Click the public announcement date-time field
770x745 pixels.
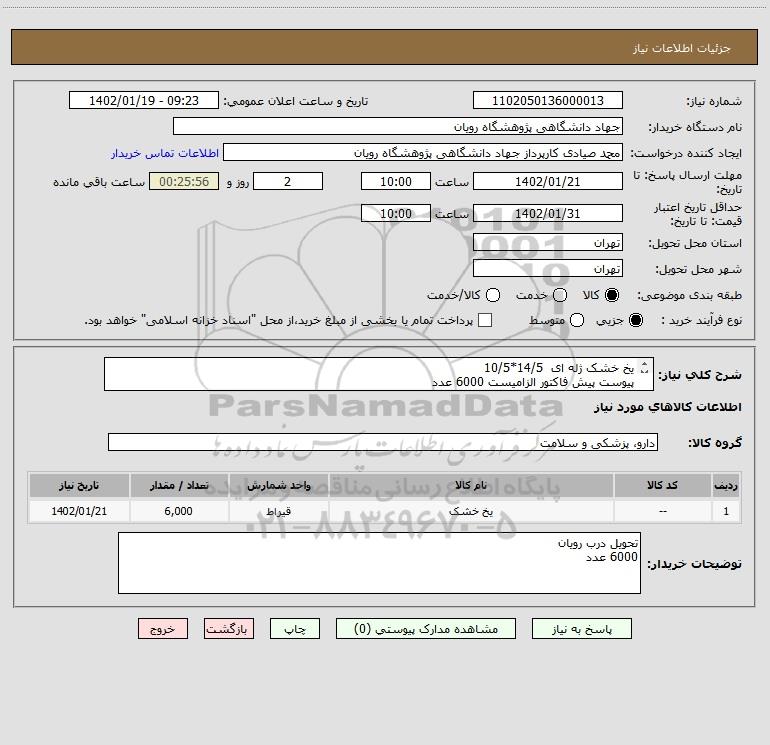143,101
